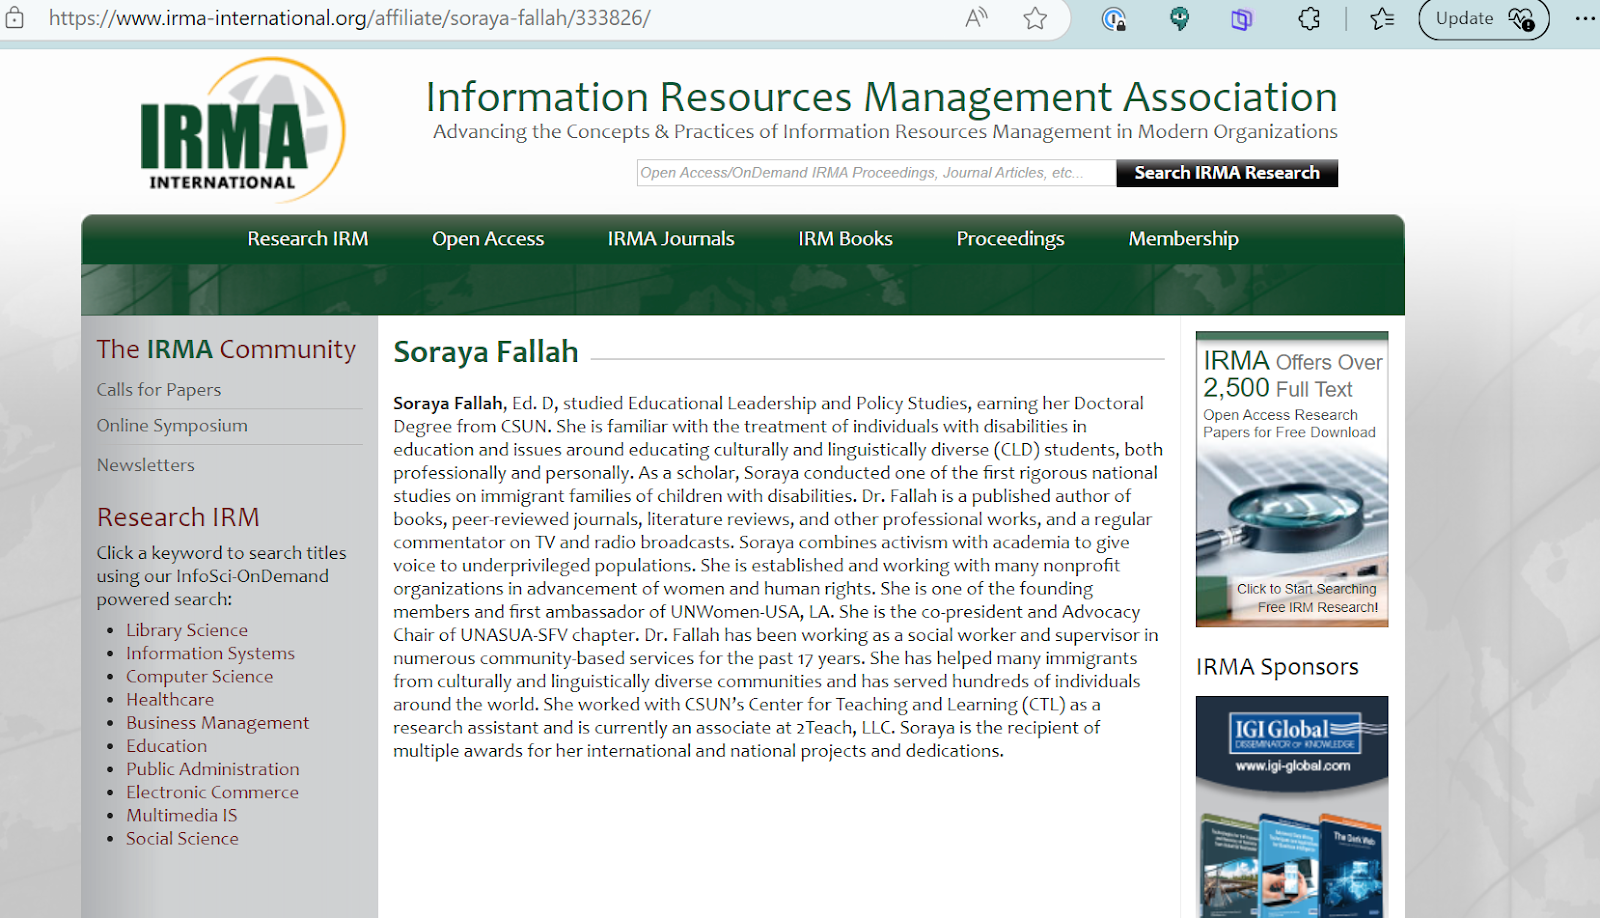Focus the IRMA research search field

coord(876,173)
